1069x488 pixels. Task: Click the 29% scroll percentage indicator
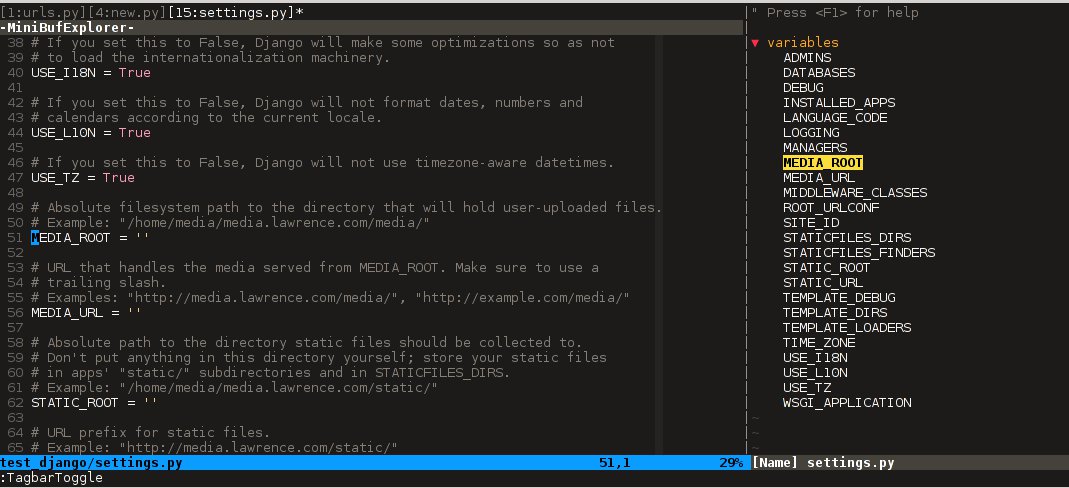click(731, 463)
